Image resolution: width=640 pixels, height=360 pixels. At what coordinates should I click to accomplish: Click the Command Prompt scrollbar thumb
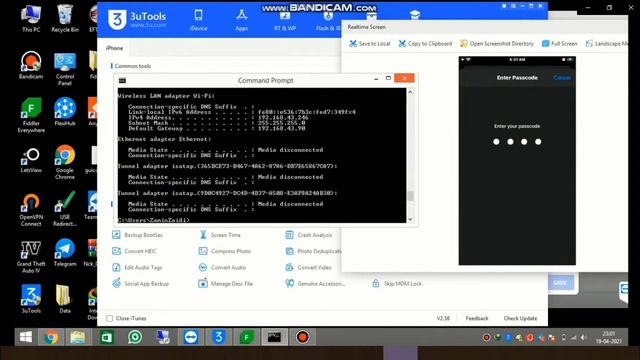(410, 196)
